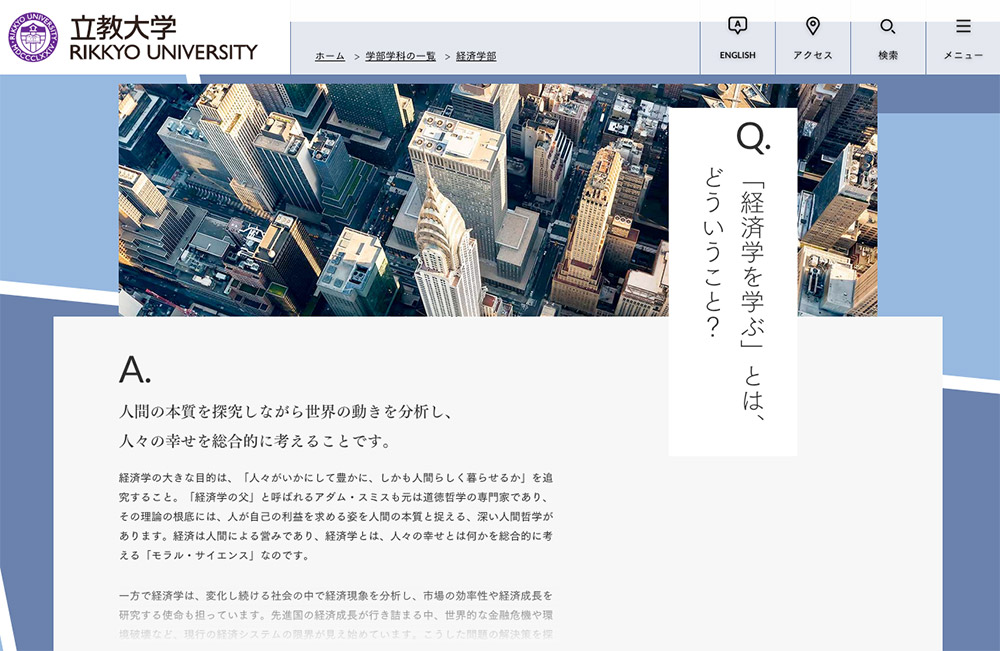Click the vertical text どういうこと？
Image resolution: width=1000 pixels, height=651 pixels.
[713, 252]
